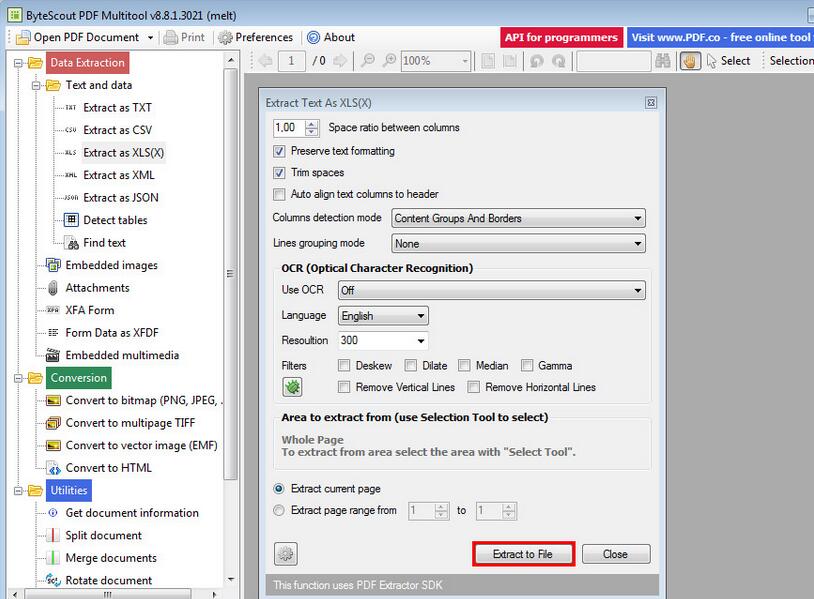Enable the Dilate filter checkbox

pyautogui.click(x=411, y=365)
